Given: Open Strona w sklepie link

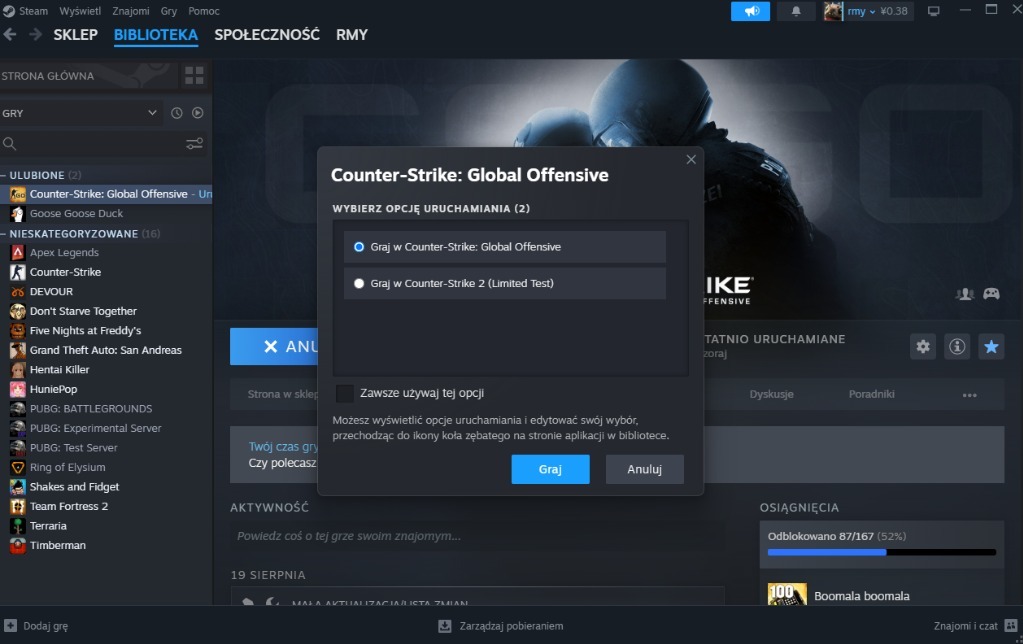Looking at the screenshot, I should (282, 394).
